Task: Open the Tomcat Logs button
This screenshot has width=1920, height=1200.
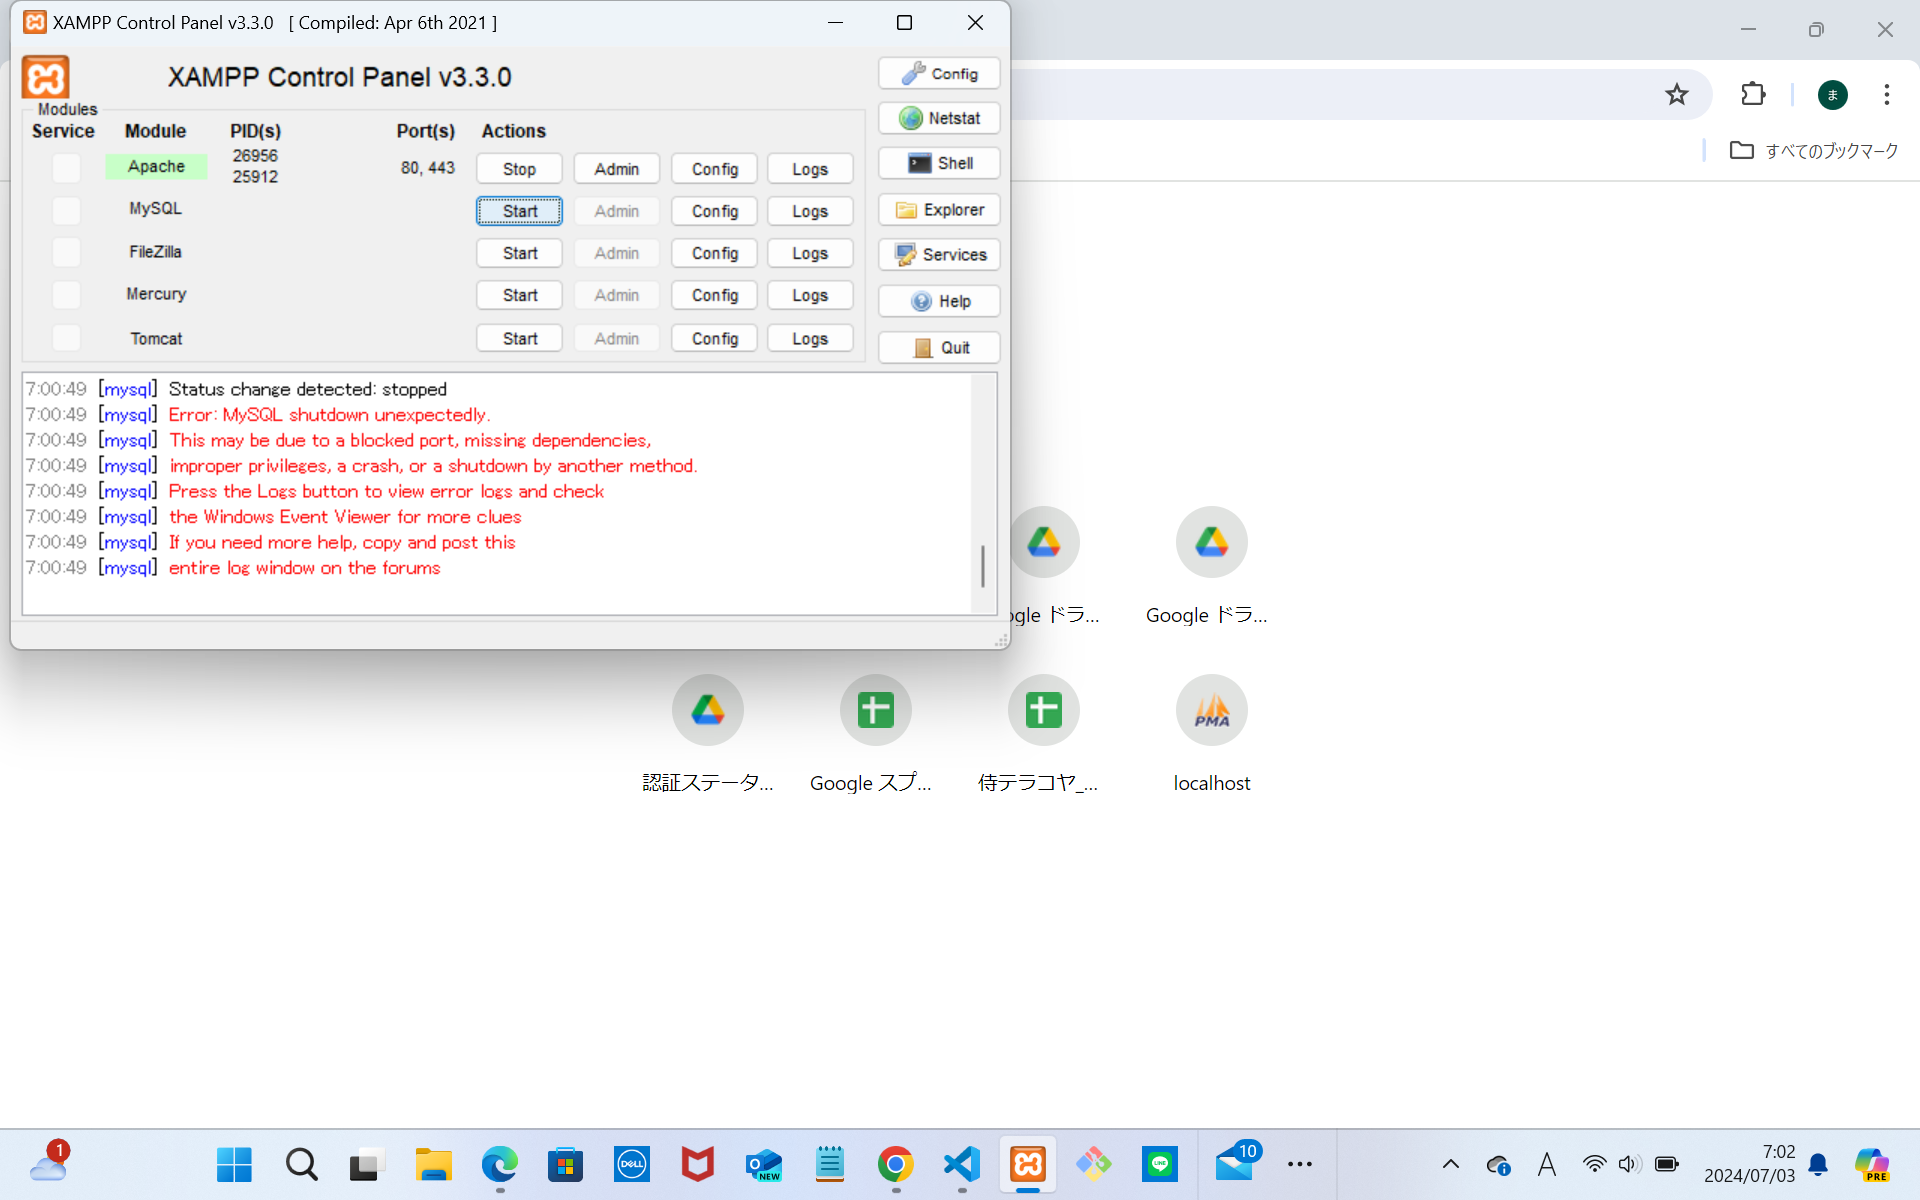Action: coord(810,339)
